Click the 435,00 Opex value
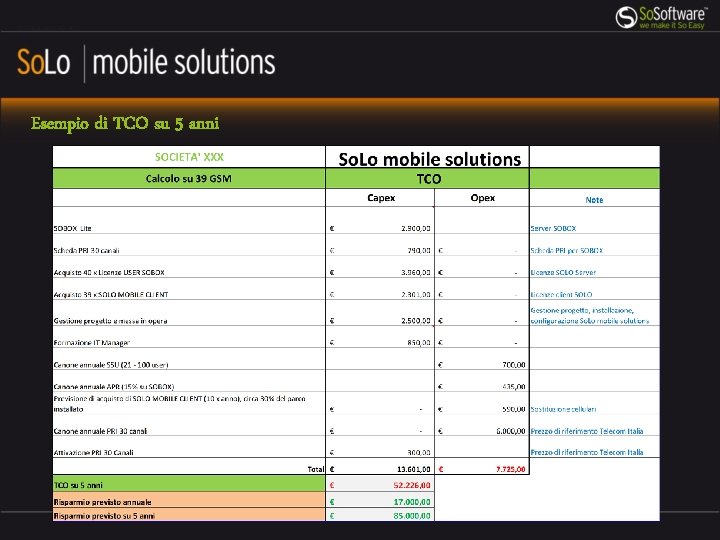Screen dimensions: 720x540 click(x=514, y=387)
